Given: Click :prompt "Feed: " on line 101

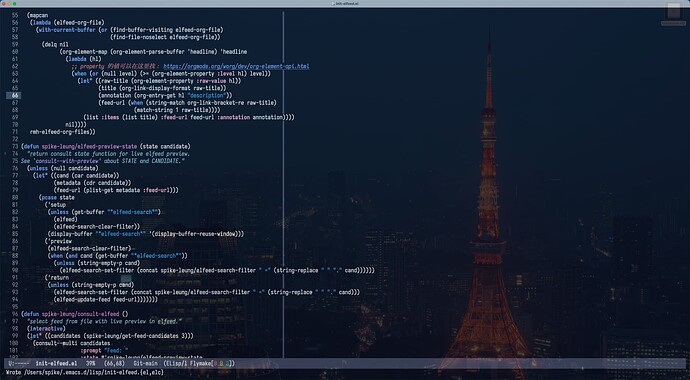Looking at the screenshot, I should 104,351.
